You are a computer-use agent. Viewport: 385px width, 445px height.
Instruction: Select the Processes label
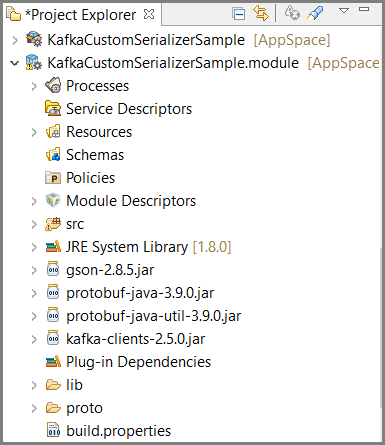pos(97,86)
